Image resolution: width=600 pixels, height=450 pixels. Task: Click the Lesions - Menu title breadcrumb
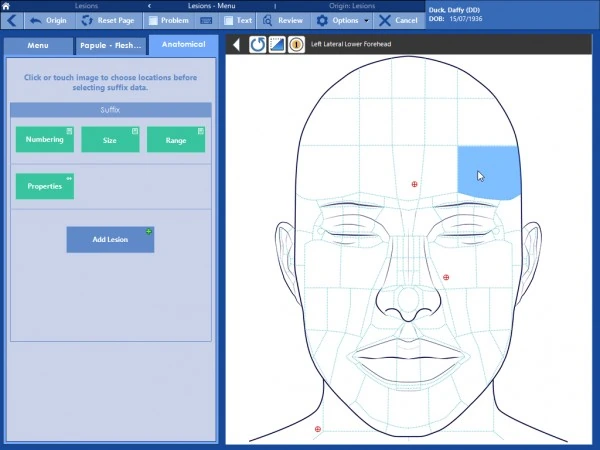click(211, 6)
